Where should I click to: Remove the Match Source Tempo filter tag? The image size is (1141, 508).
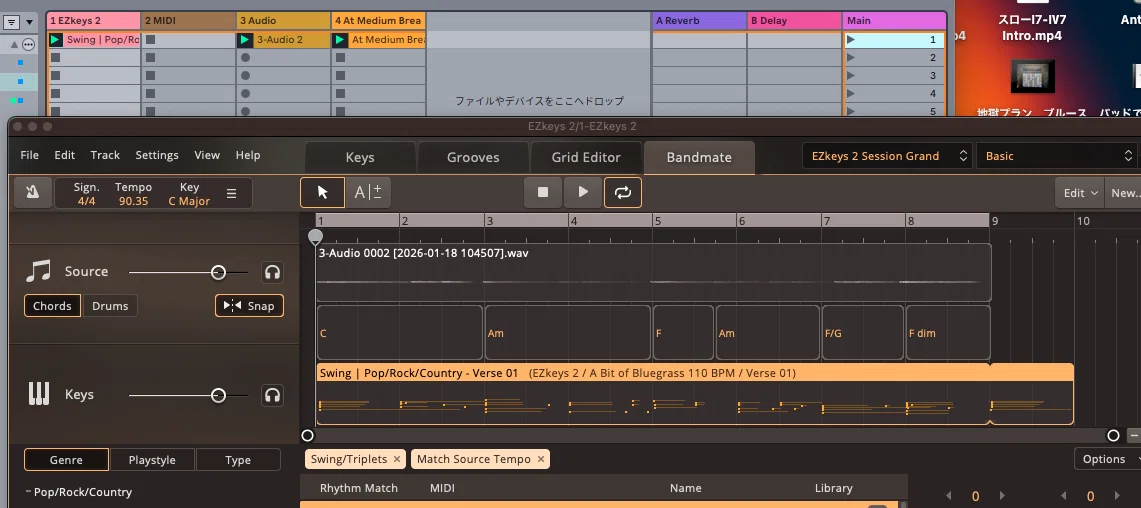541,459
